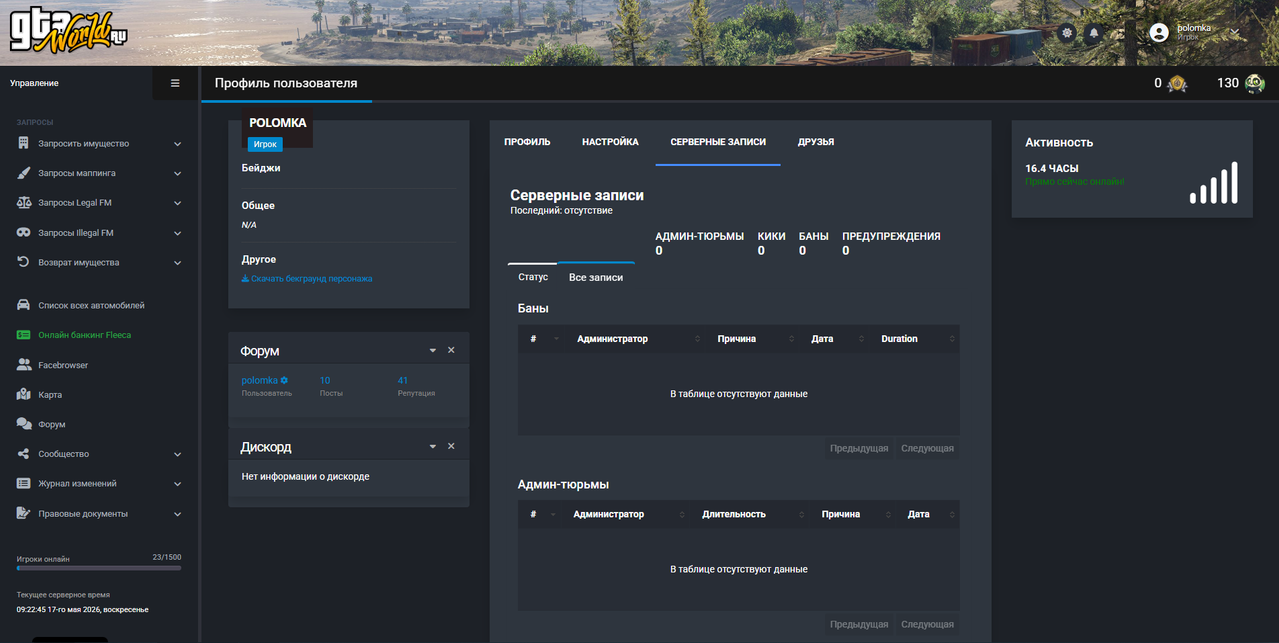Click the GTA World logo
This screenshot has width=1279, height=643.
[68, 33]
